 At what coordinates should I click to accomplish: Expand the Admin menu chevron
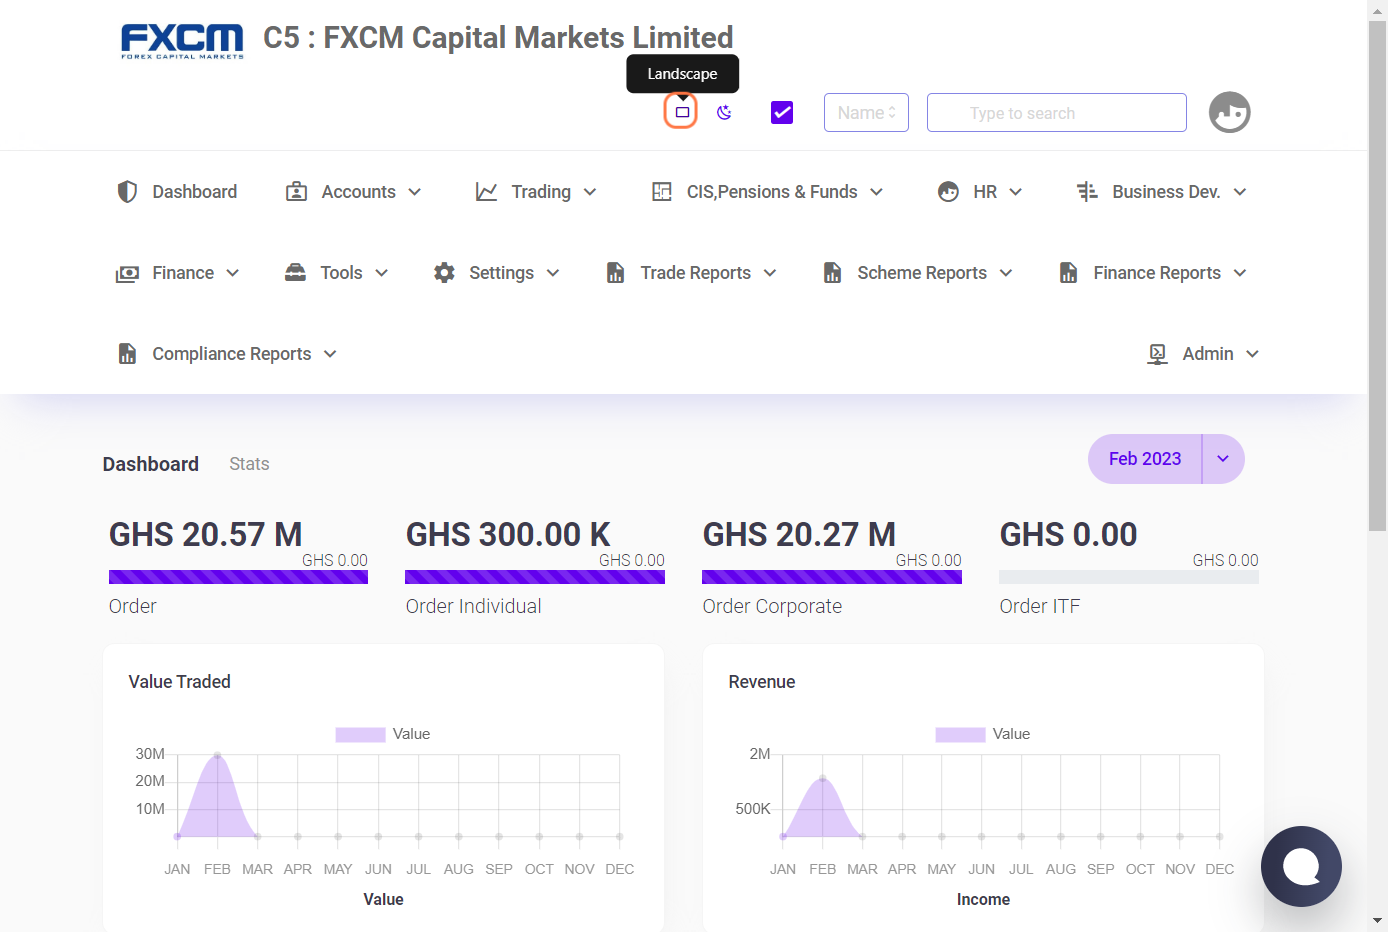click(1253, 354)
